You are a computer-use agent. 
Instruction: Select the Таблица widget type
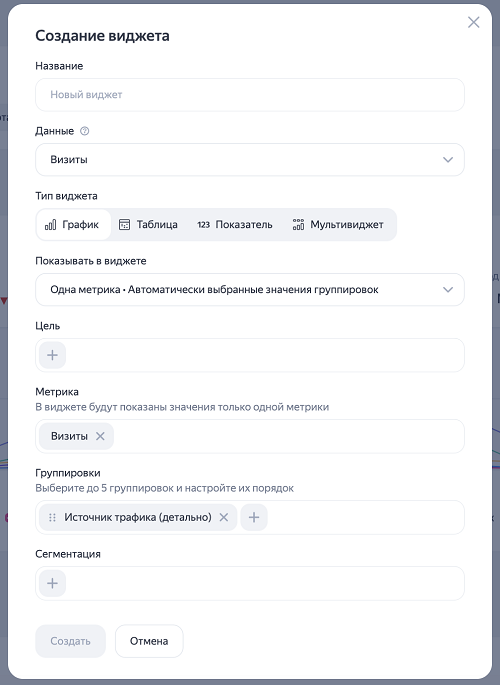click(x=148, y=225)
